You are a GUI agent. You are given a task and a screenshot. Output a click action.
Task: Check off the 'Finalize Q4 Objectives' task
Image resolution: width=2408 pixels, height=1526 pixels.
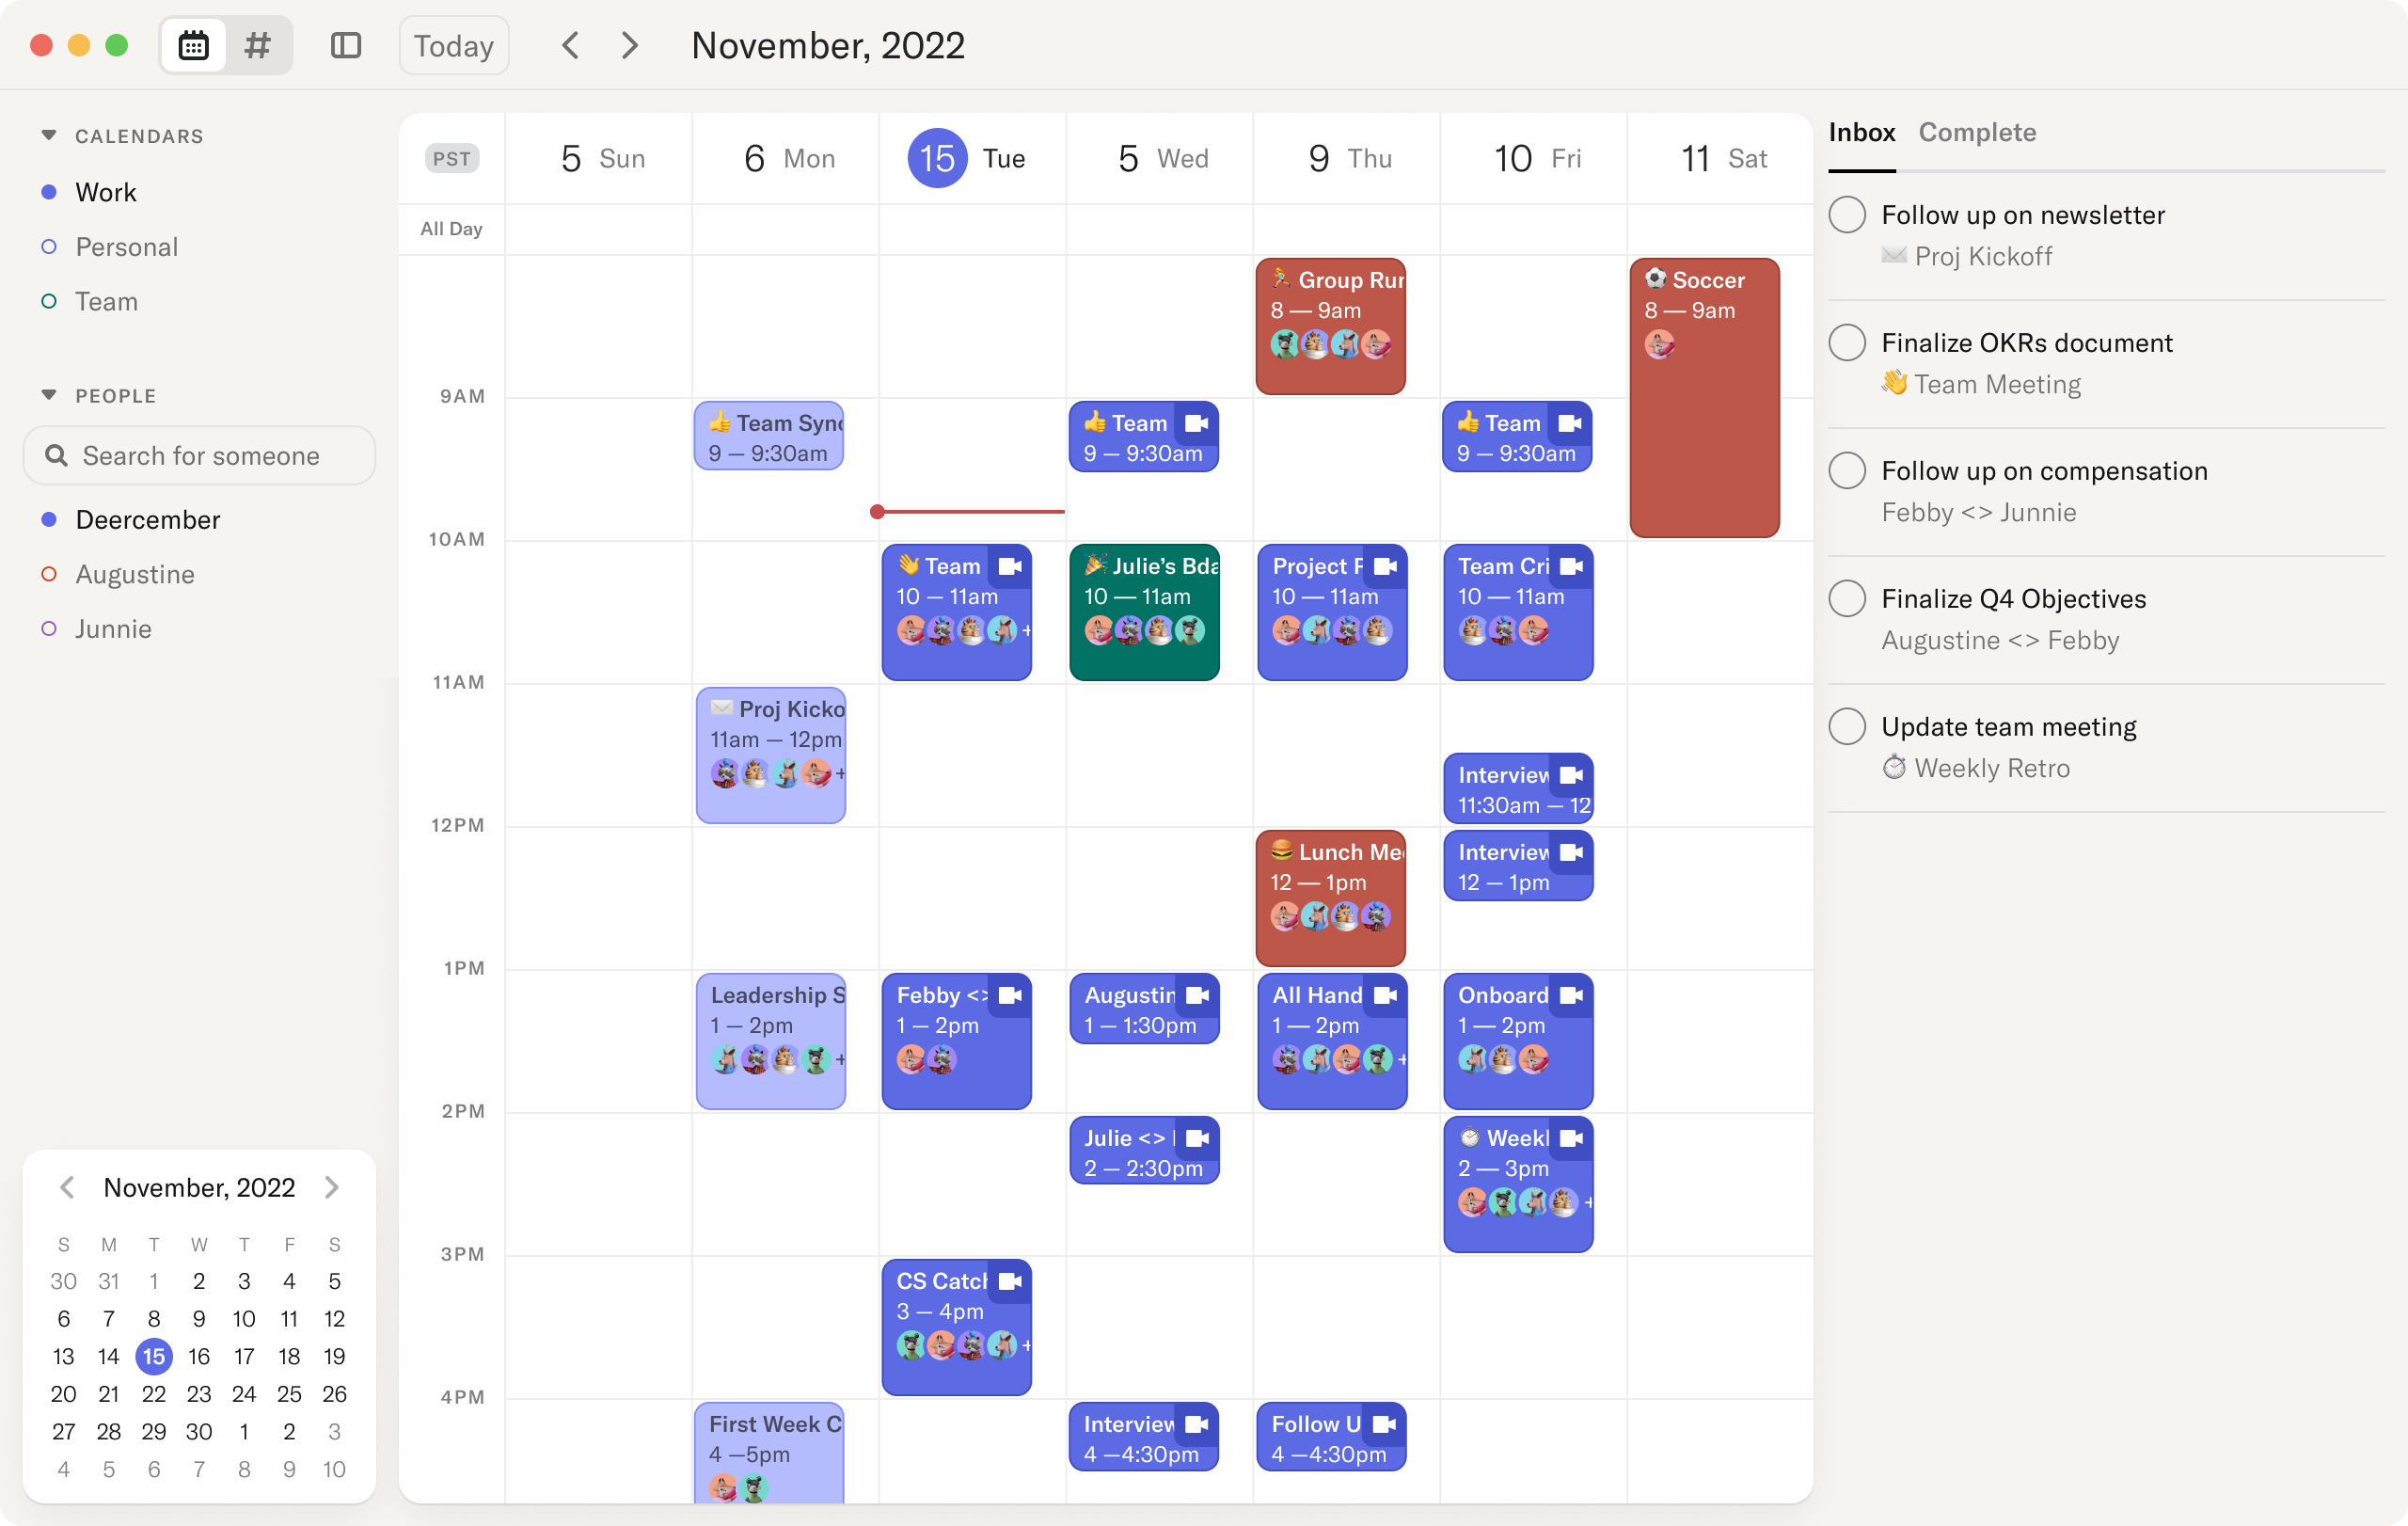[1846, 598]
